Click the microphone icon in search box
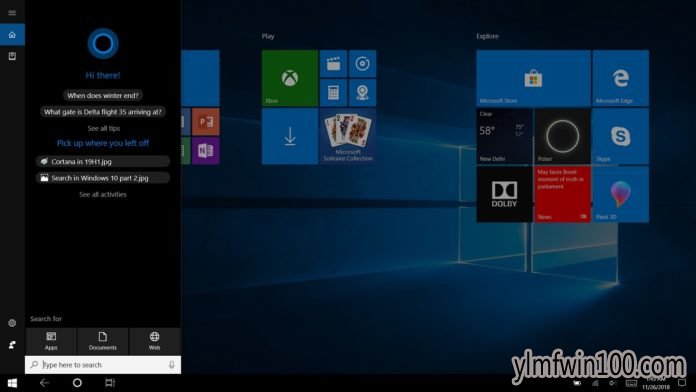This screenshot has height=392, width=696. pos(172,365)
